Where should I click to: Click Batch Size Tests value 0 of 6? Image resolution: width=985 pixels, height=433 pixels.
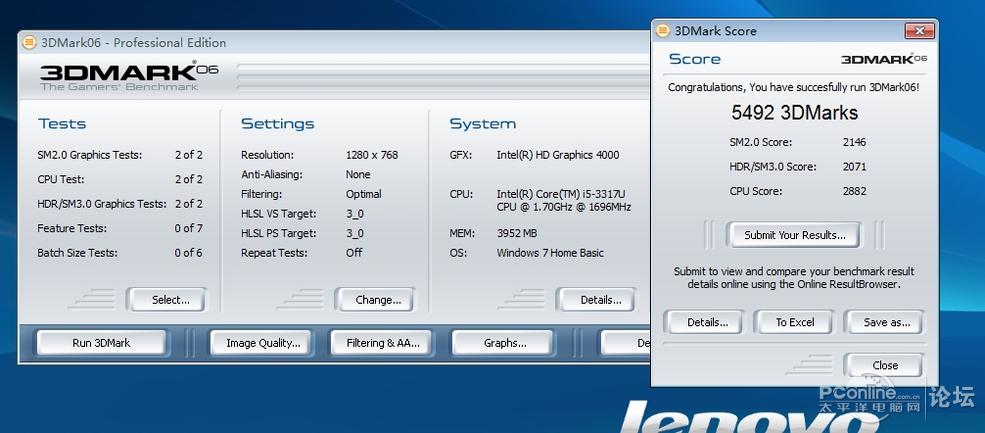(x=188, y=253)
